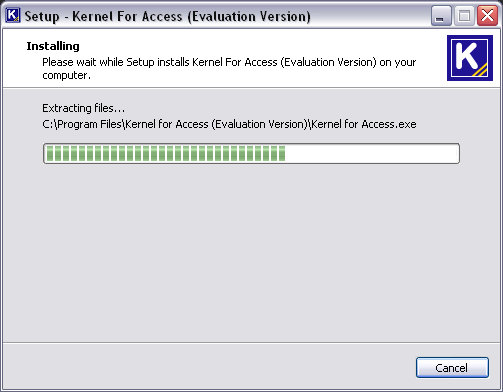Click "(Evaluation Version)" in the window title
This screenshot has height=392, width=503.
point(249,16)
